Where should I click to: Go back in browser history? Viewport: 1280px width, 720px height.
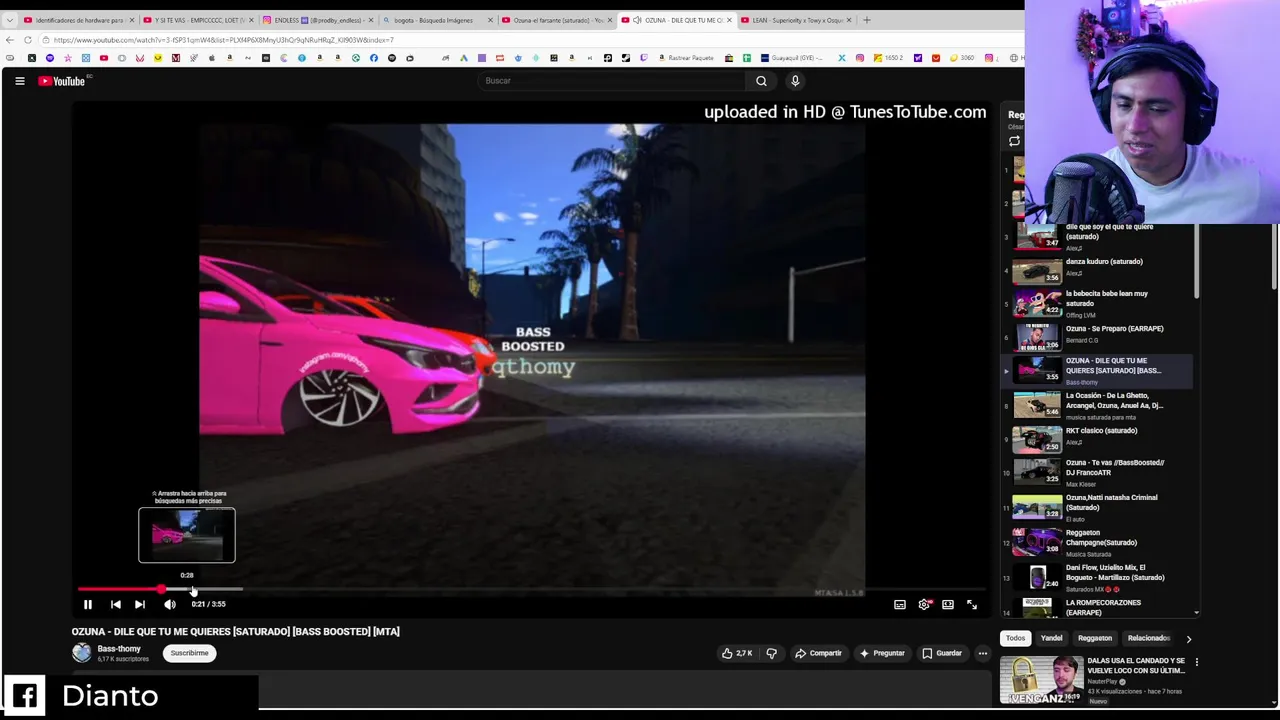point(10,40)
